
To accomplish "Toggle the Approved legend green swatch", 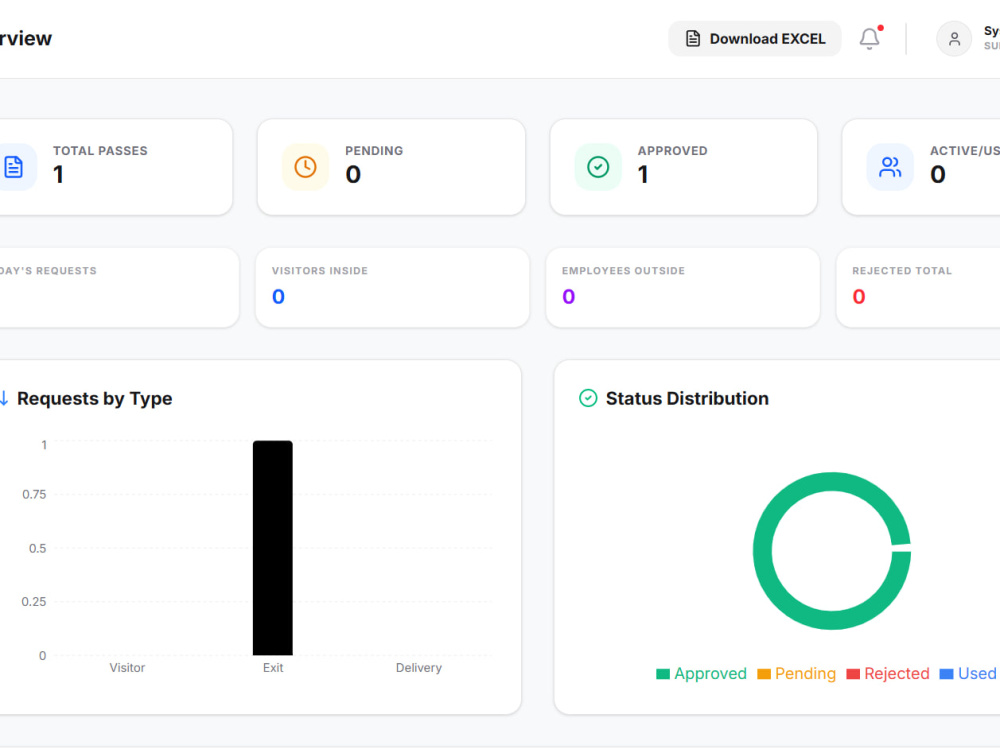I will 663,674.
